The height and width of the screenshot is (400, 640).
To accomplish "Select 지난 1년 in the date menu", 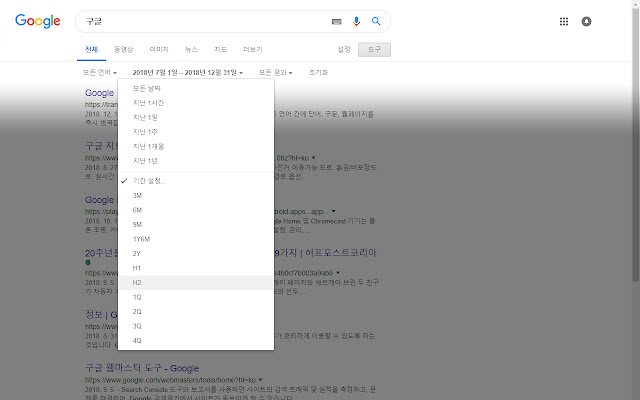I will [x=196, y=161].
